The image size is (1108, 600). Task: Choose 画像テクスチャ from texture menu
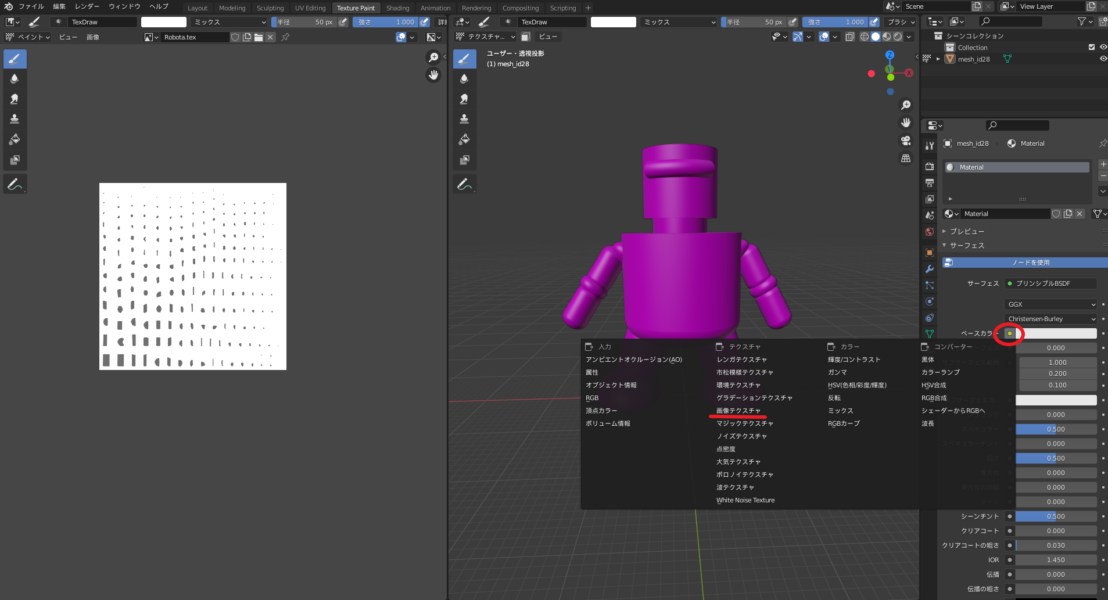738,411
